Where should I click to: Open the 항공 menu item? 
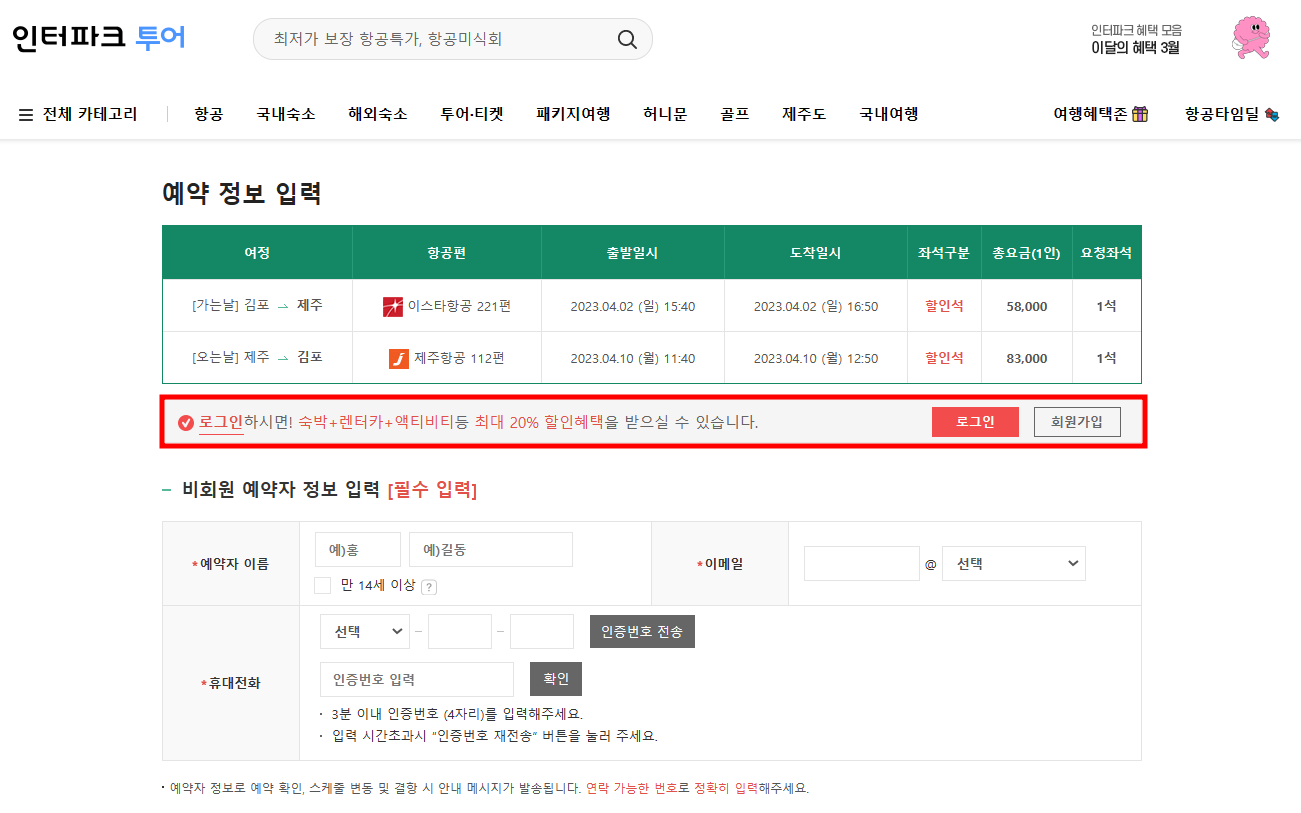(x=207, y=113)
